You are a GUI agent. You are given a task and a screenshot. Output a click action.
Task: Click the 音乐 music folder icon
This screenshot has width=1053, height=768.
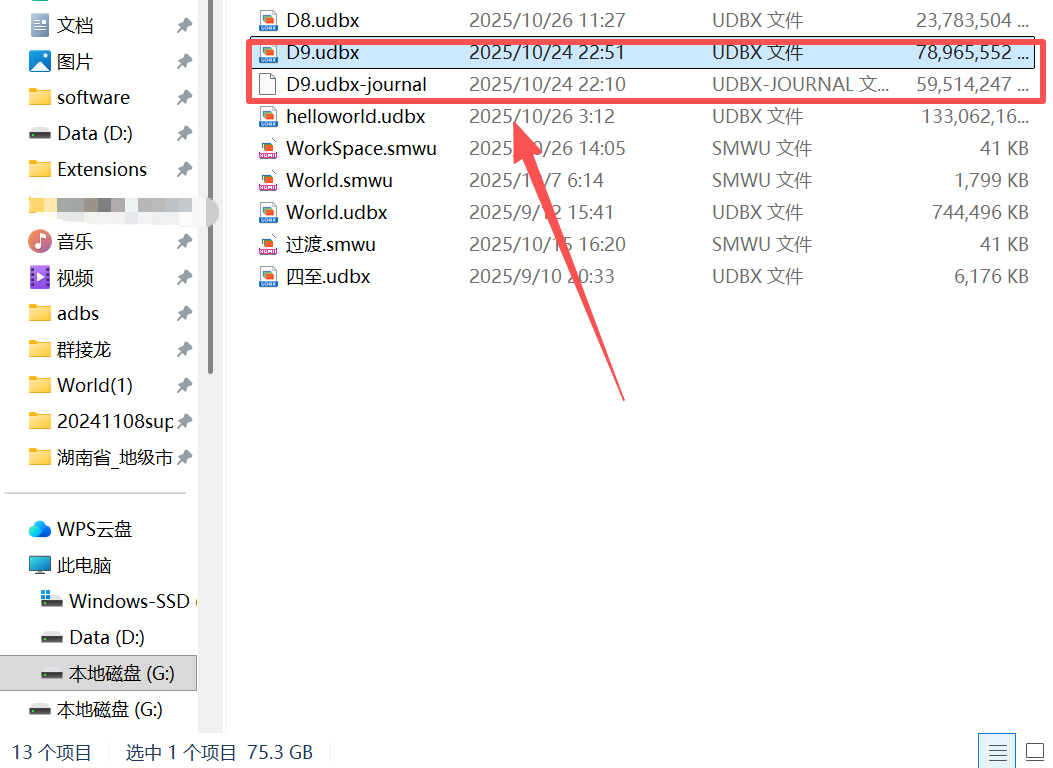coord(40,241)
